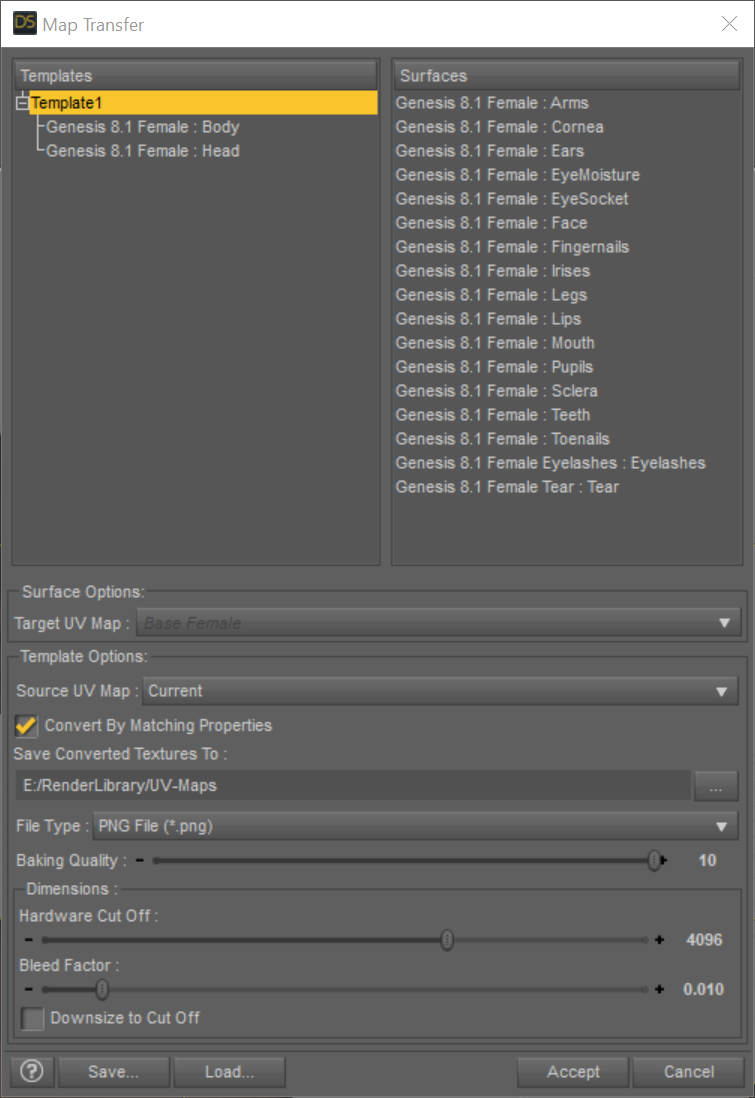Select Genesis 8.1 Female : Toenails surface
This screenshot has width=755, height=1098.
pyautogui.click(x=503, y=439)
